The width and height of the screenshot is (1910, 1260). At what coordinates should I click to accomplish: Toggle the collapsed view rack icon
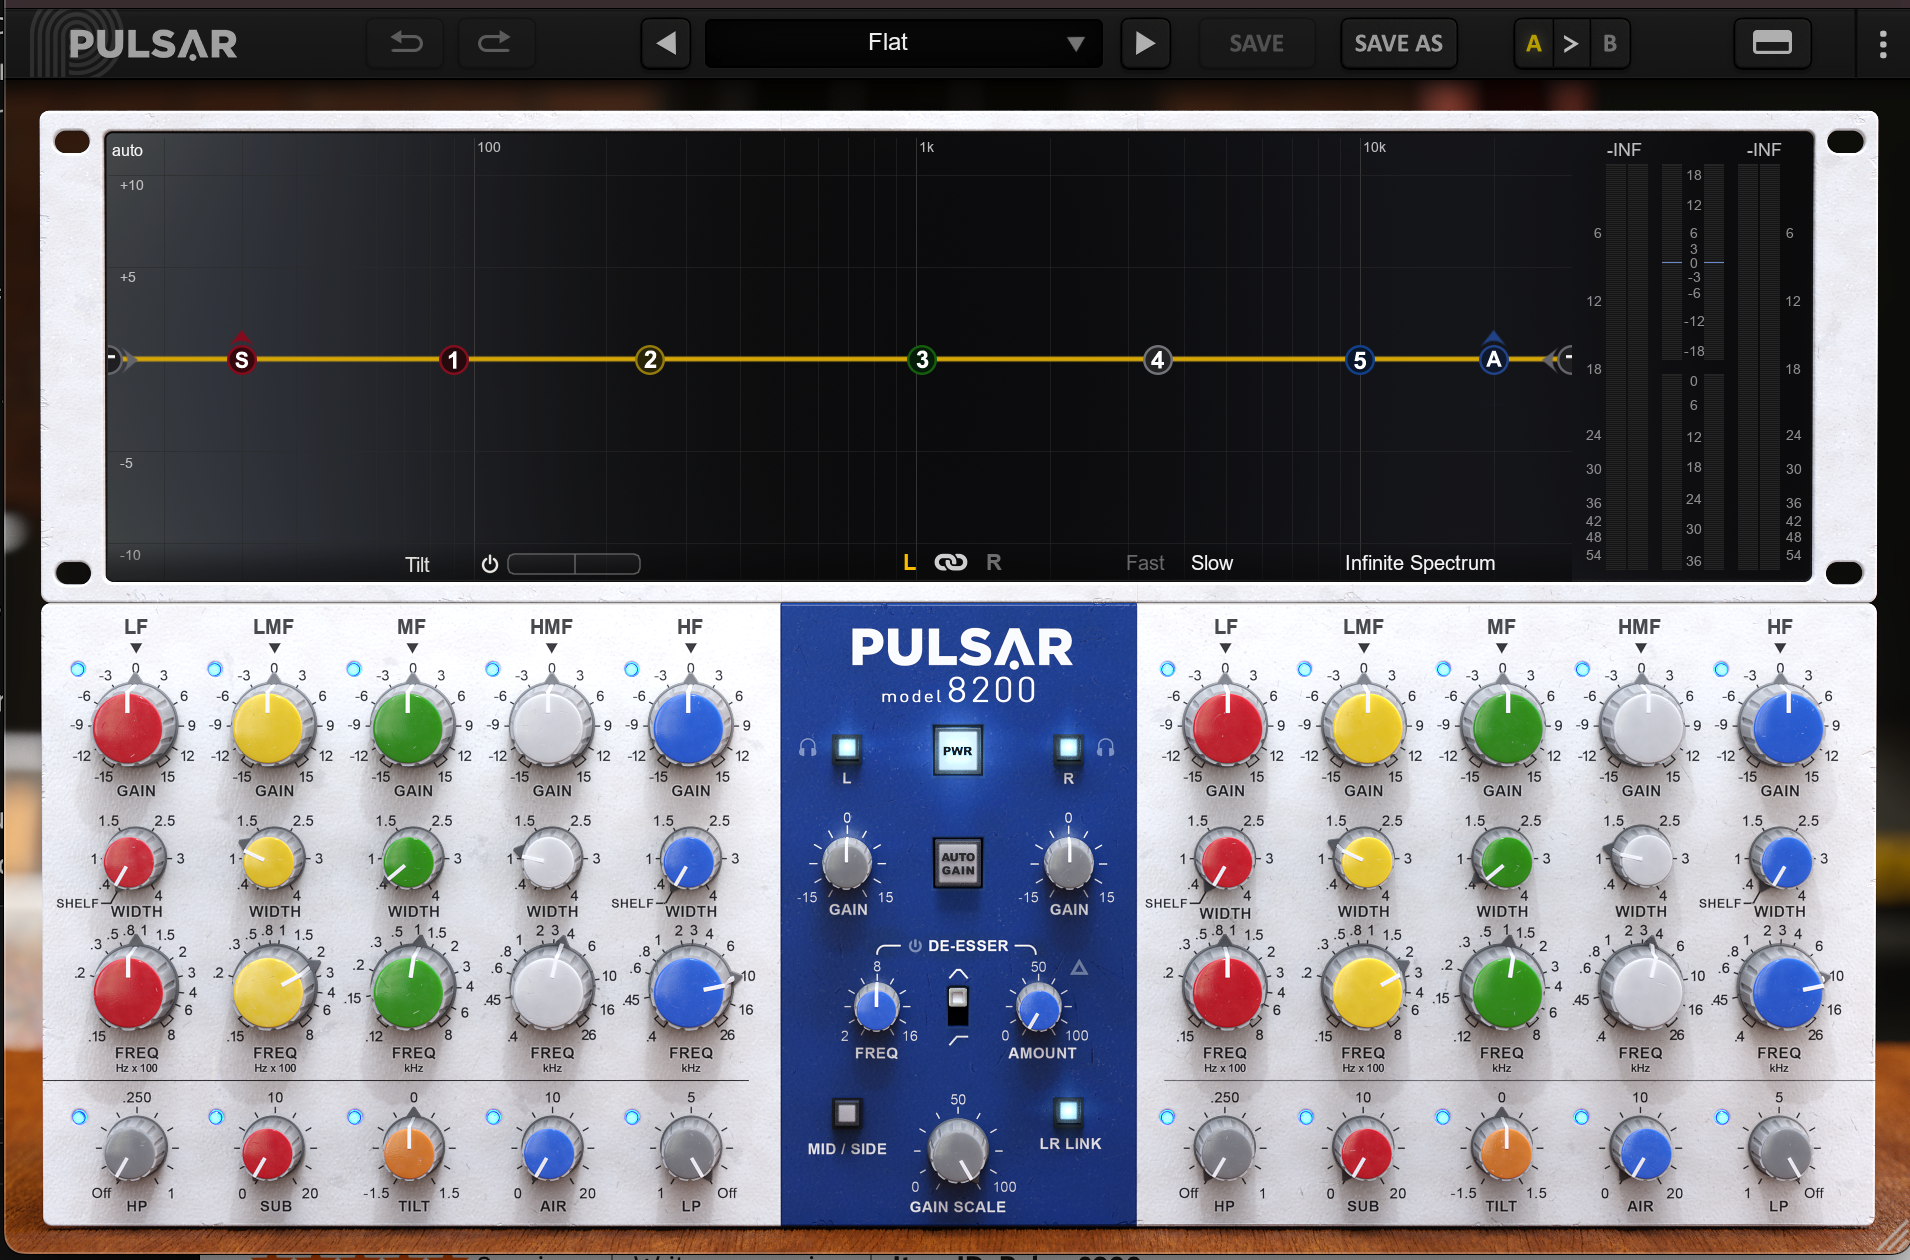click(x=1771, y=43)
